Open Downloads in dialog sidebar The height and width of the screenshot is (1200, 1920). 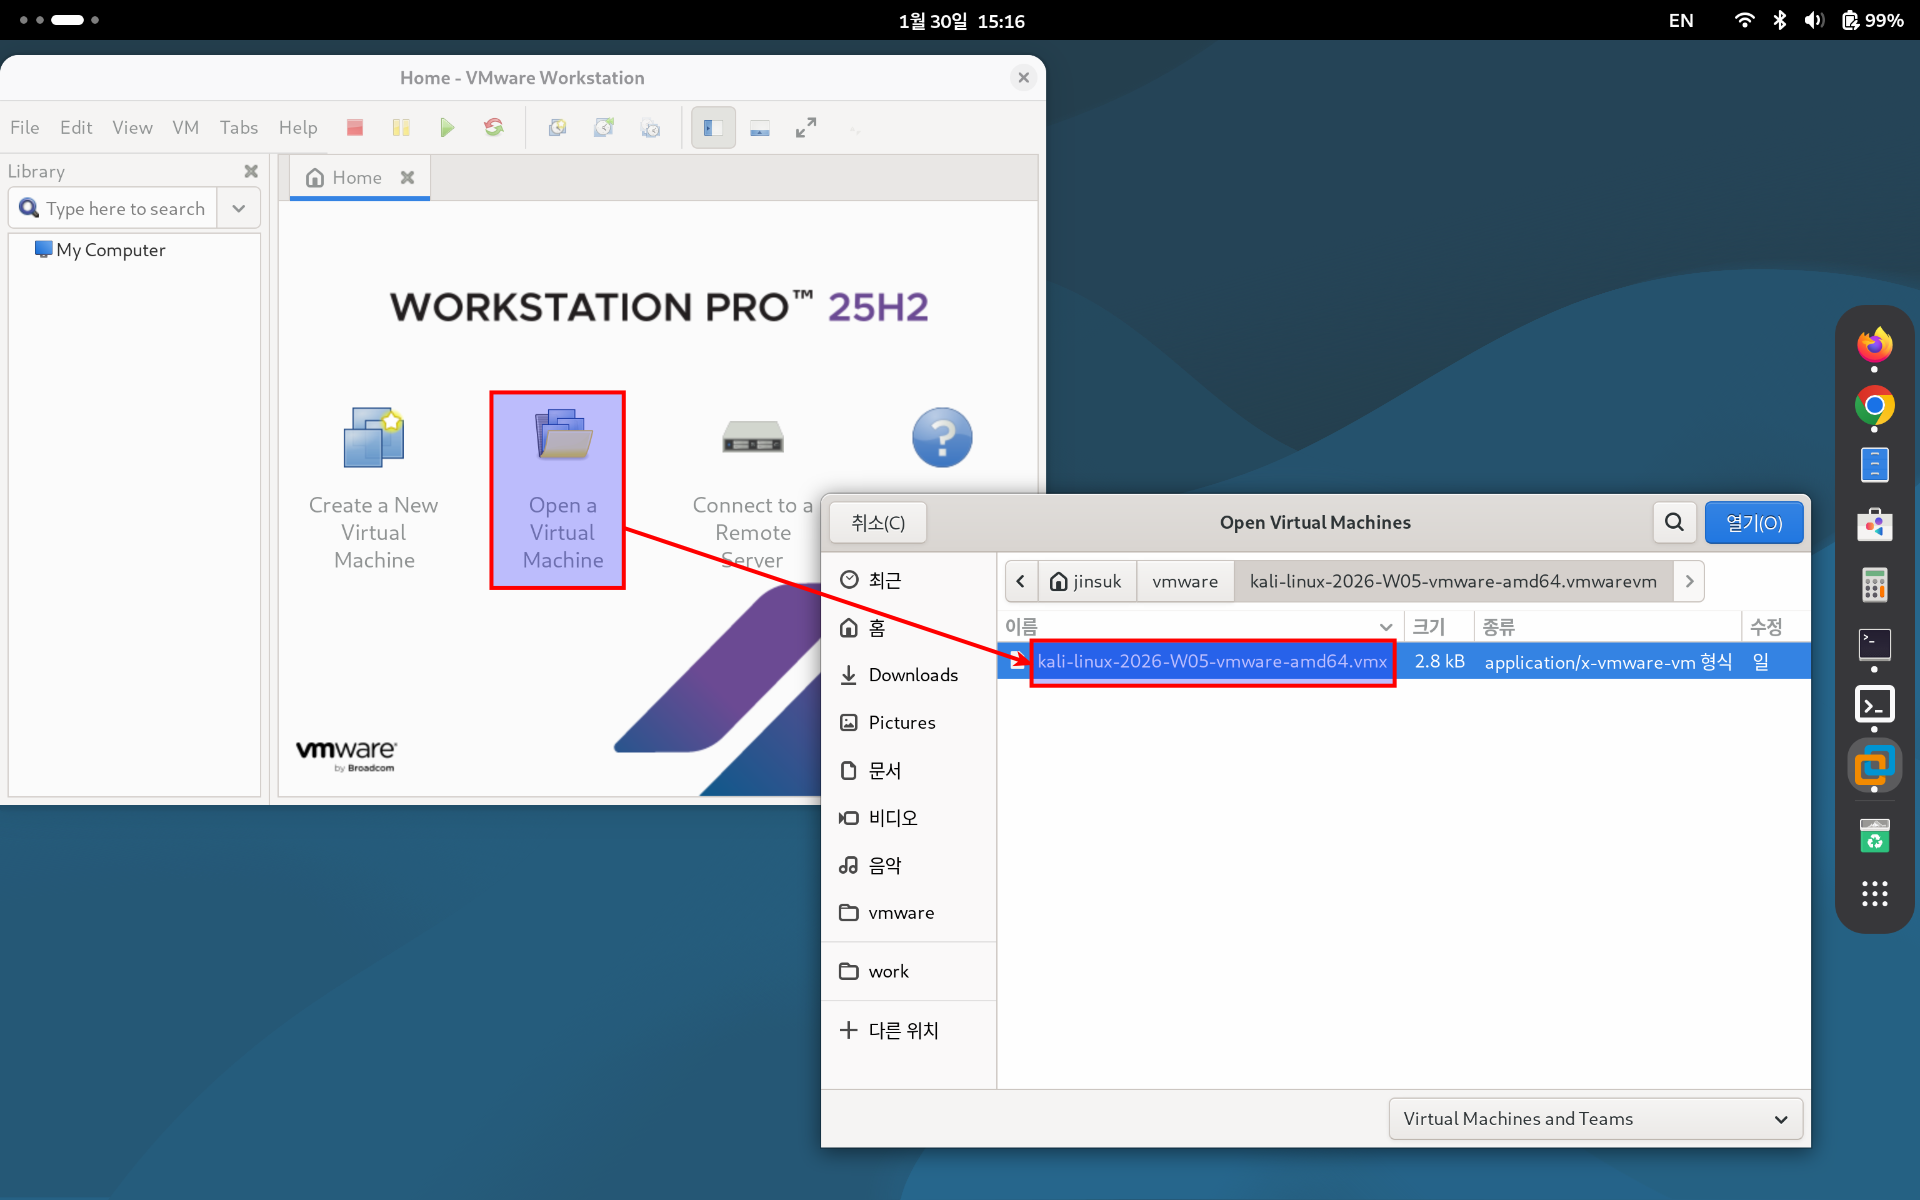[x=908, y=675]
